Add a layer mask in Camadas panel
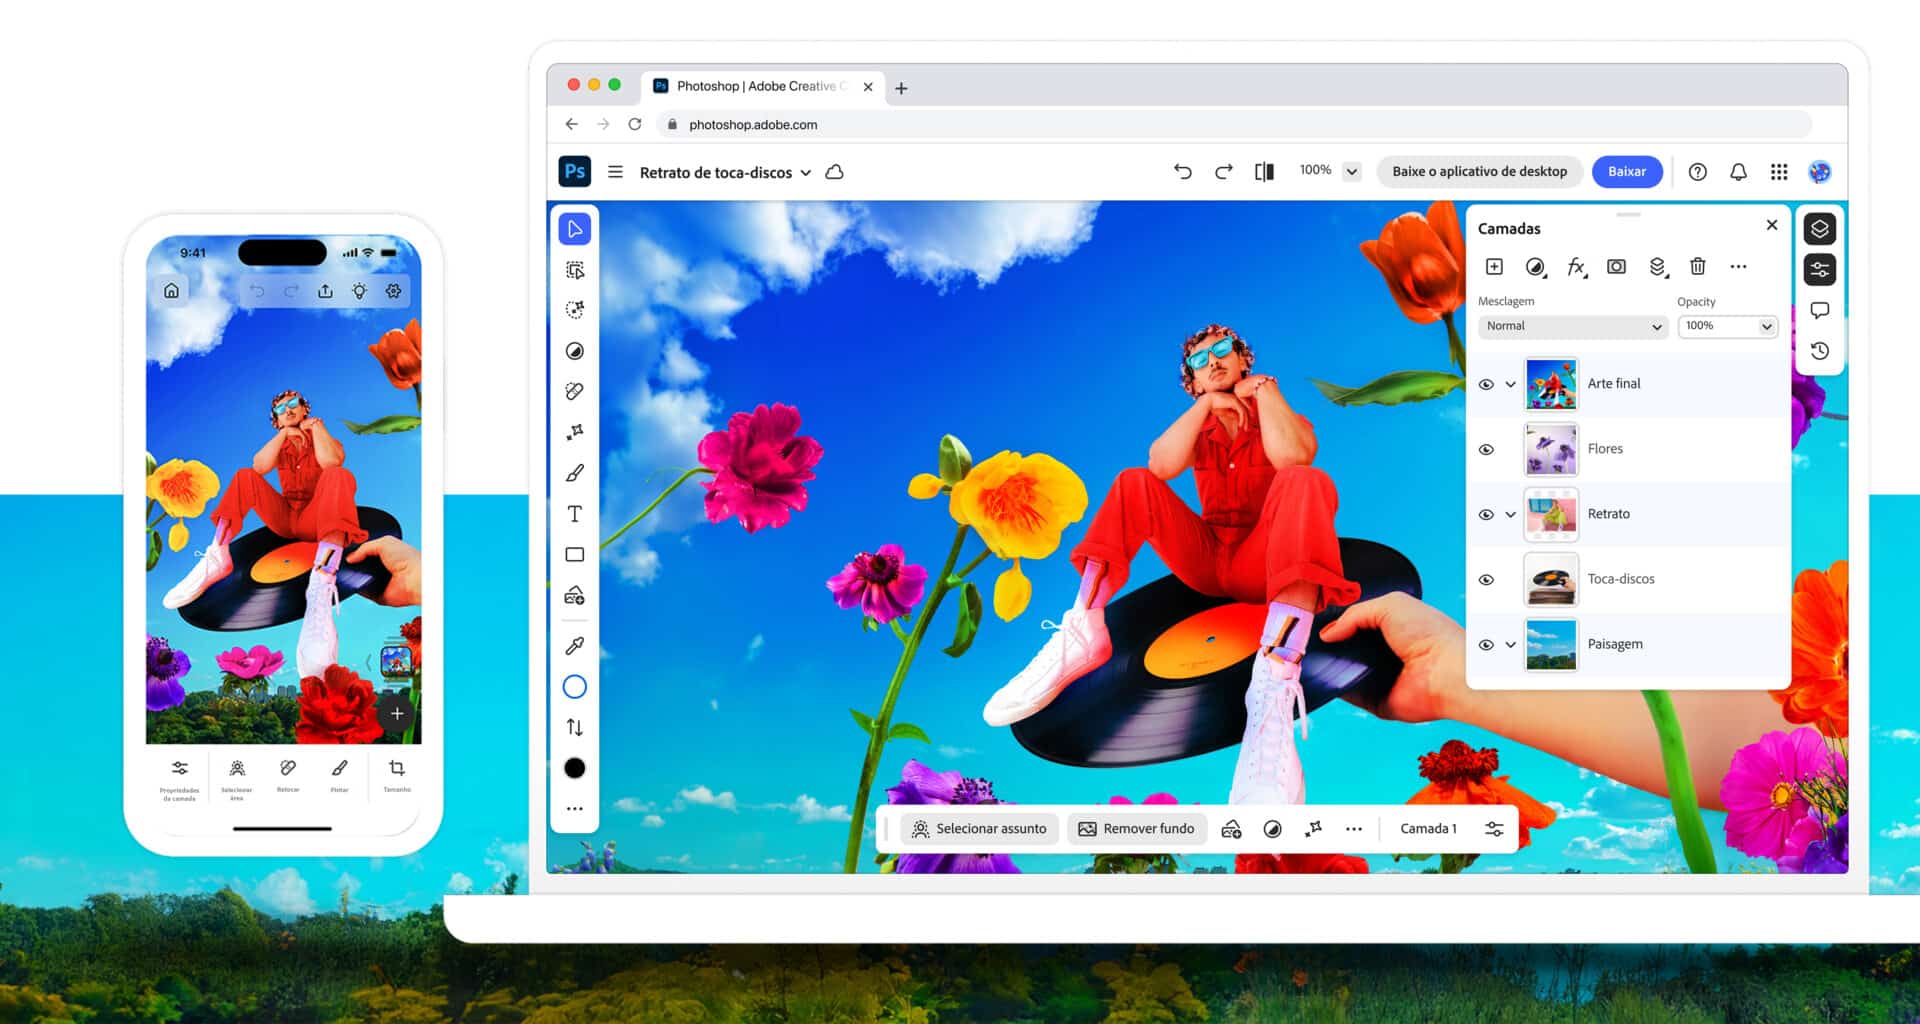Image resolution: width=1920 pixels, height=1024 pixels. coord(1616,266)
